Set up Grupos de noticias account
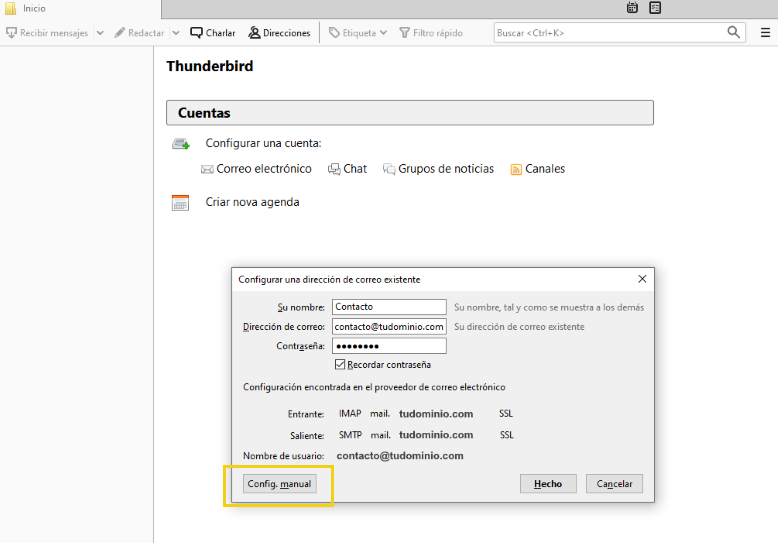Image resolution: width=778 pixels, height=543 pixels. point(438,169)
